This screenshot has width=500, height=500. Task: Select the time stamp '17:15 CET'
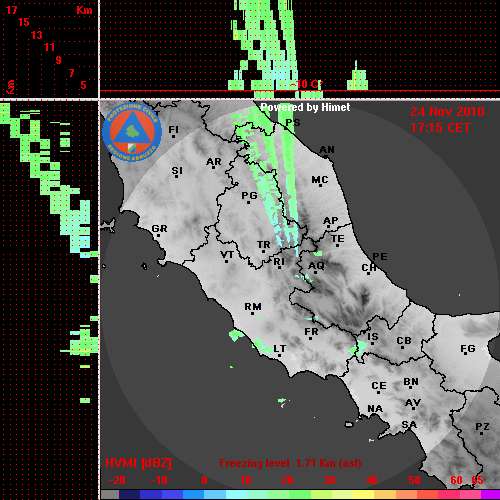tap(440, 128)
